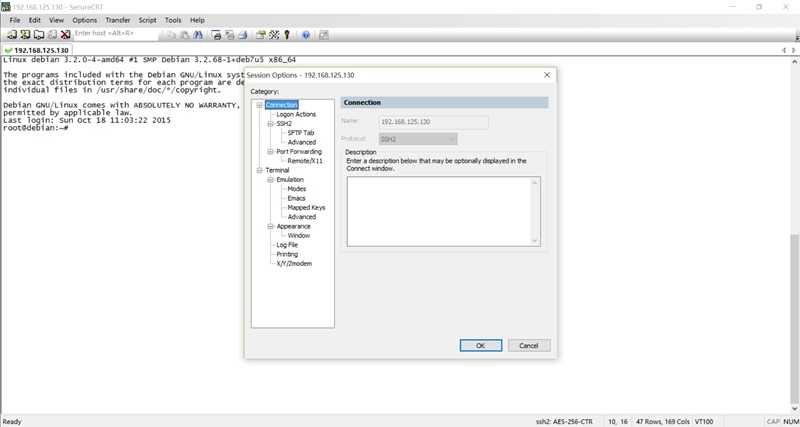Select Logon Actions in the Category tree
800x427 pixels.
[296, 114]
